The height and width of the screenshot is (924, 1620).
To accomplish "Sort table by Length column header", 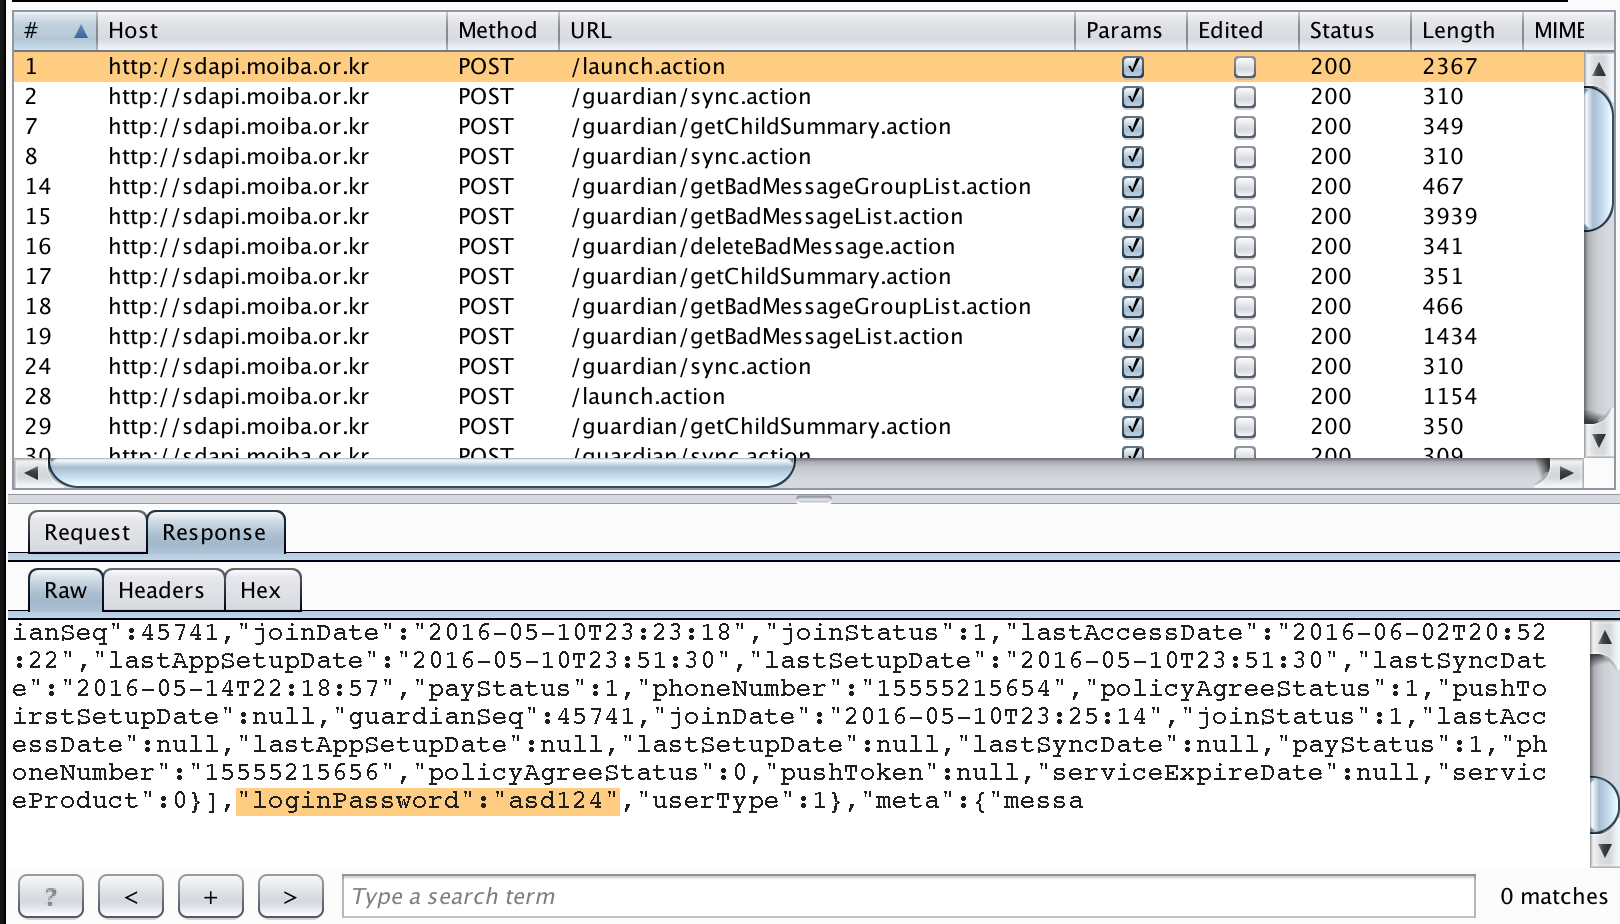I will (1457, 31).
